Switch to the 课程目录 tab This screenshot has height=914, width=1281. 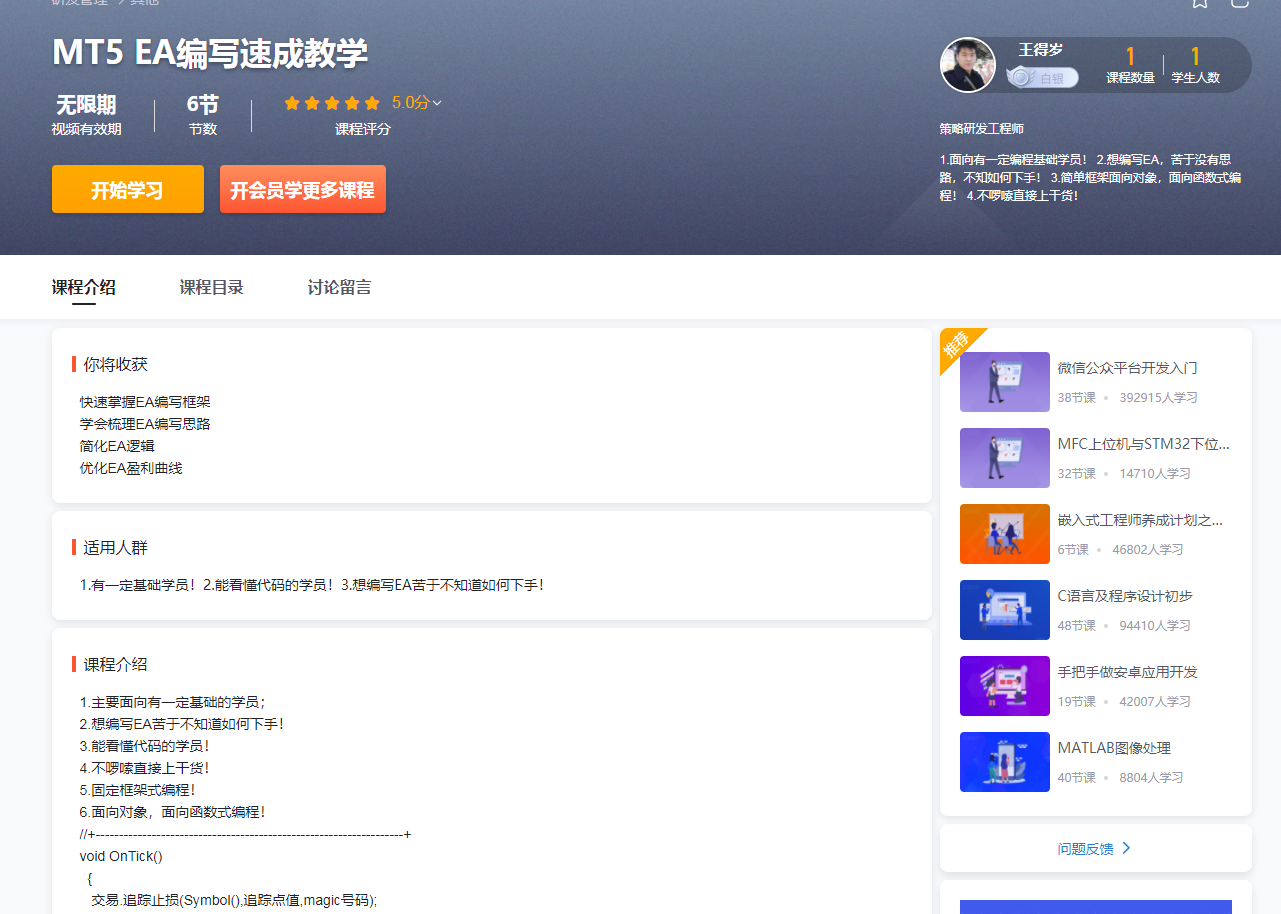click(211, 287)
